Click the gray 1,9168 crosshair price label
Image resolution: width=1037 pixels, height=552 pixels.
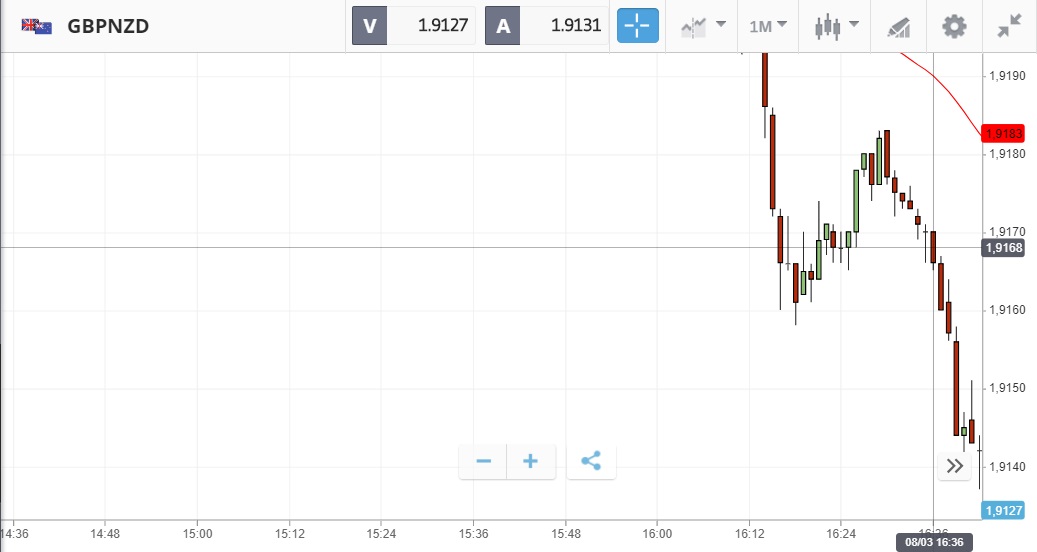pyautogui.click(x=1003, y=248)
